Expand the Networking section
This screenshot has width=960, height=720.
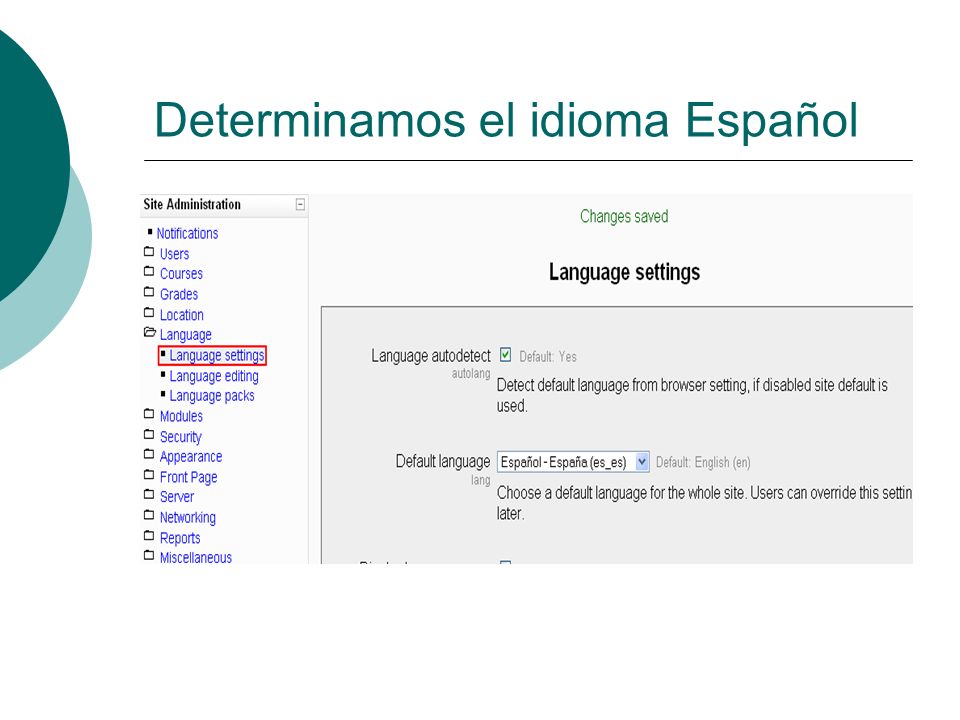pyautogui.click(x=188, y=517)
